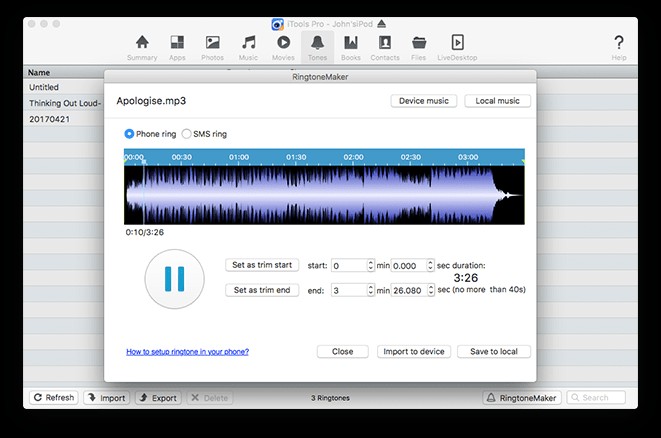Open the Apps section icon
Screen dimensions: 661x438
tap(177, 46)
